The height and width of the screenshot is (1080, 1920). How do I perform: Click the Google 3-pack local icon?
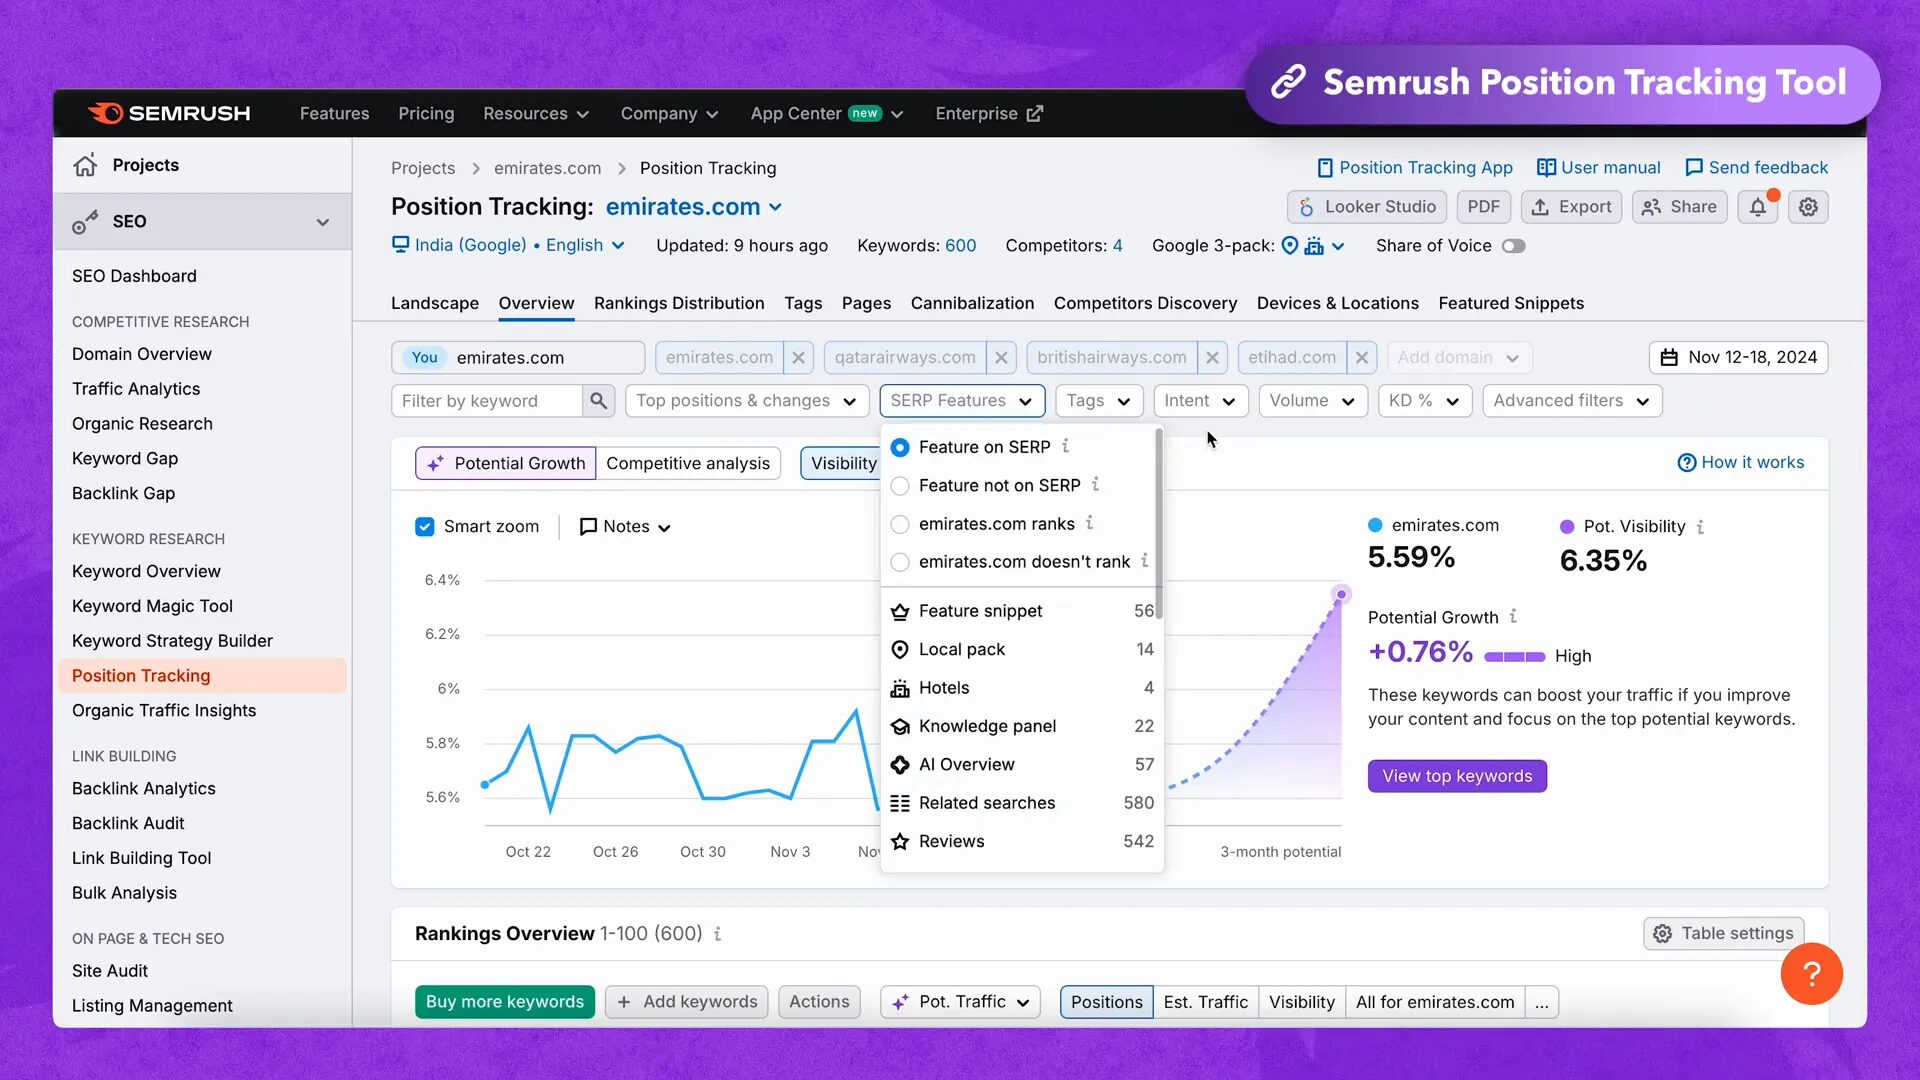[1288, 245]
